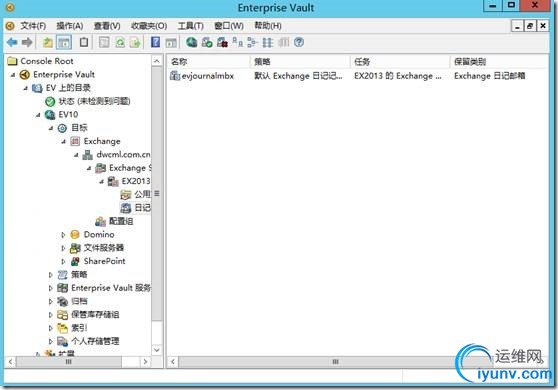Click the Up one level folder icon

pyautogui.click(x=48, y=43)
